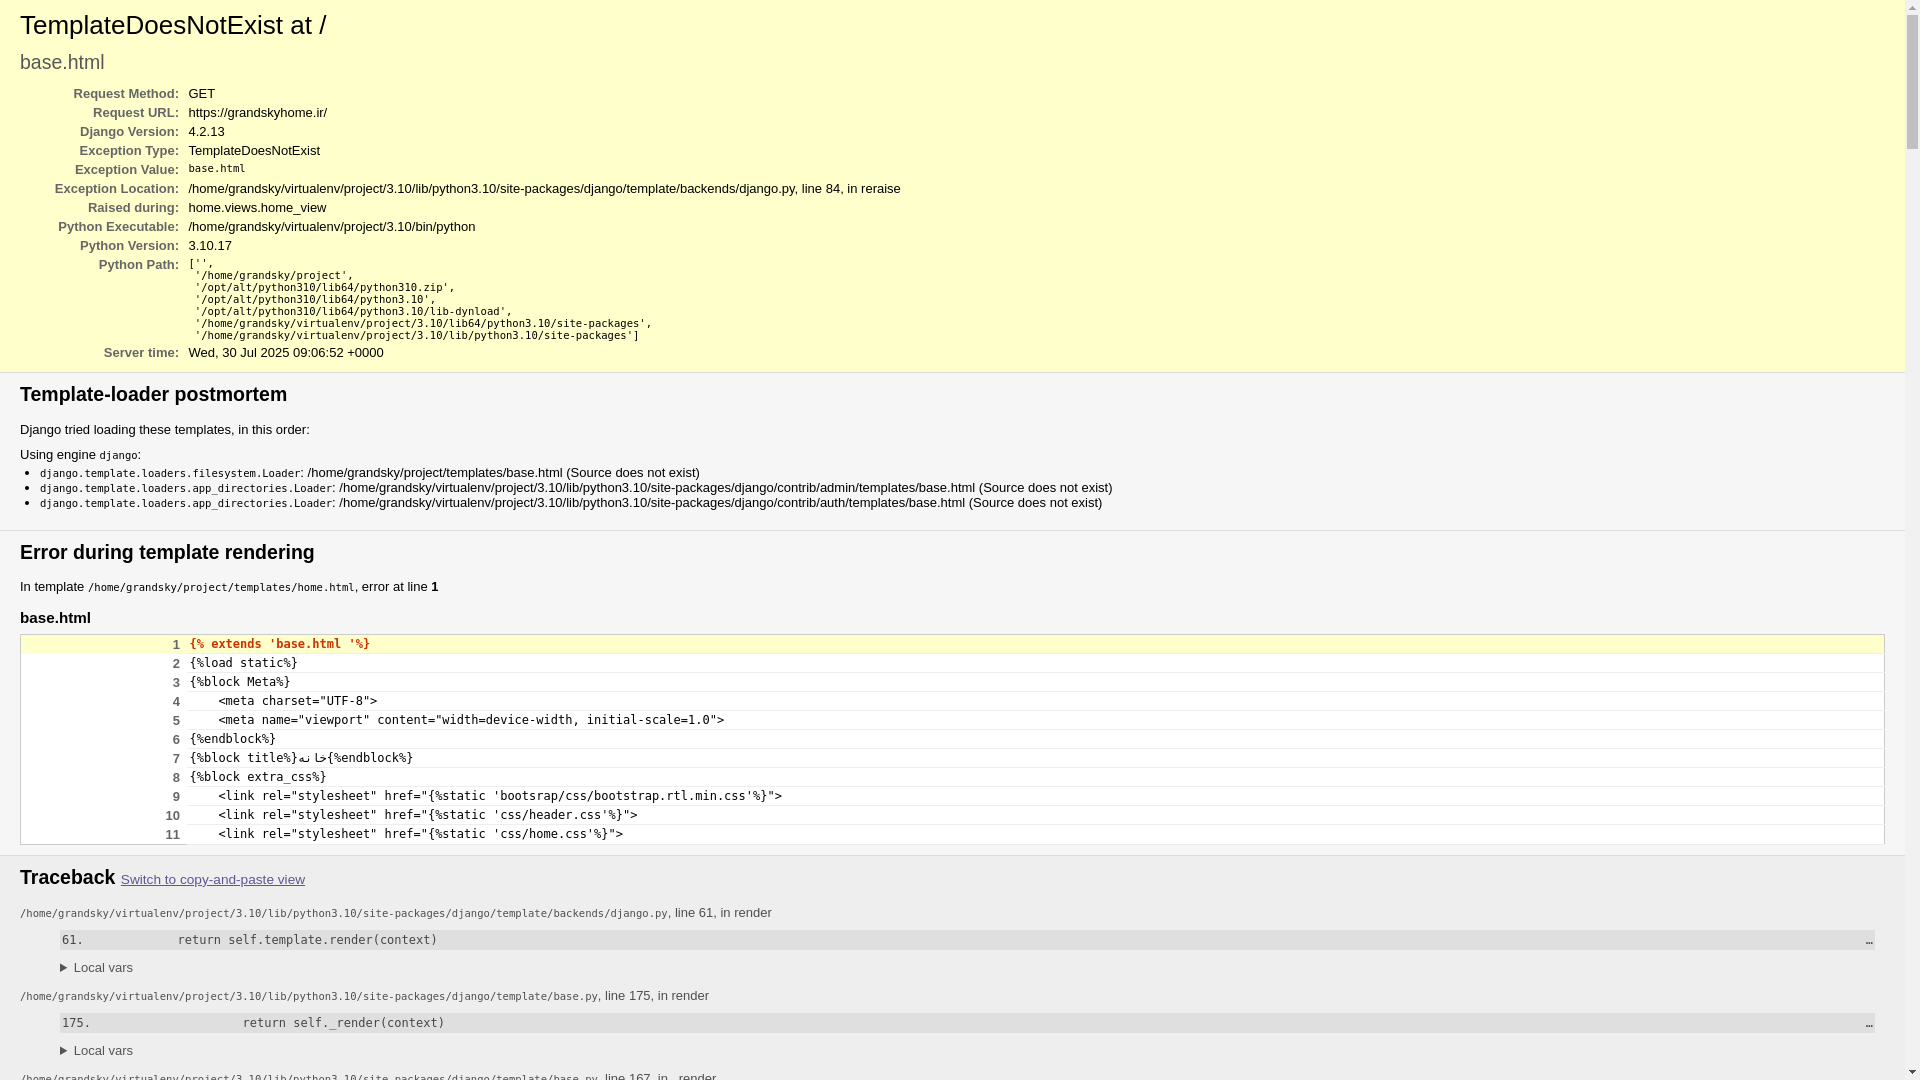Click Request Method value GET
The height and width of the screenshot is (1080, 1920).
pos(201,94)
